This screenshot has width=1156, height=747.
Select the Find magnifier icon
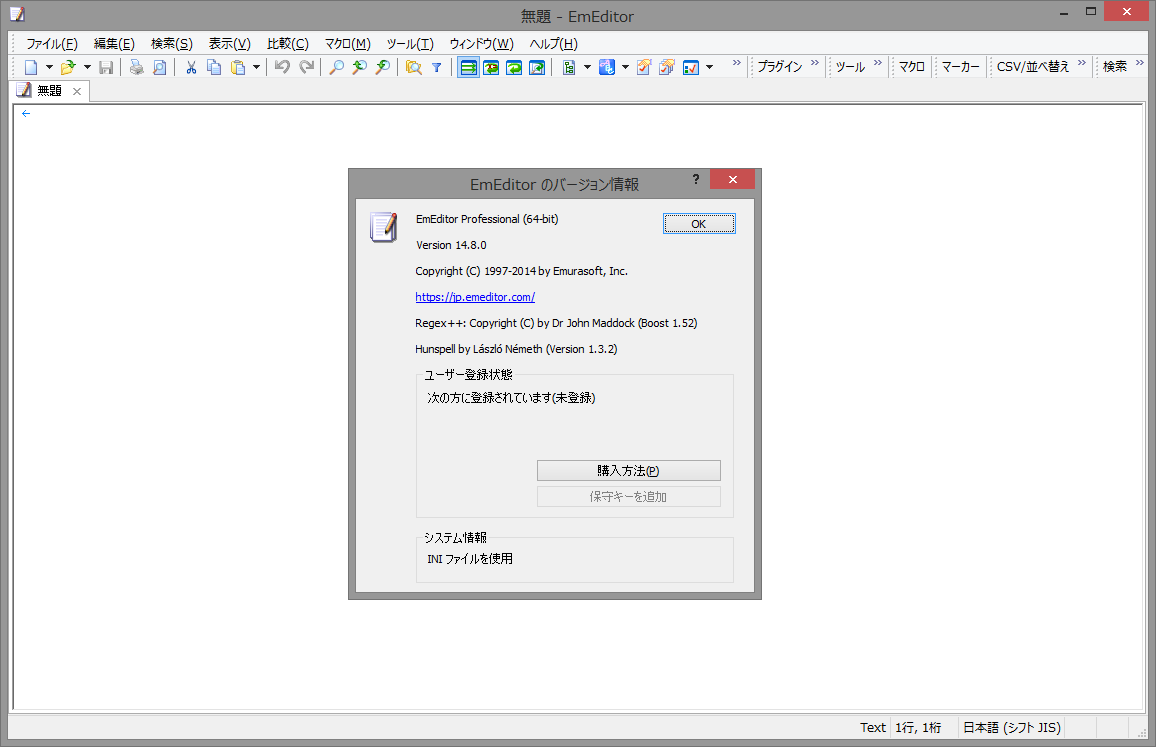(x=336, y=67)
